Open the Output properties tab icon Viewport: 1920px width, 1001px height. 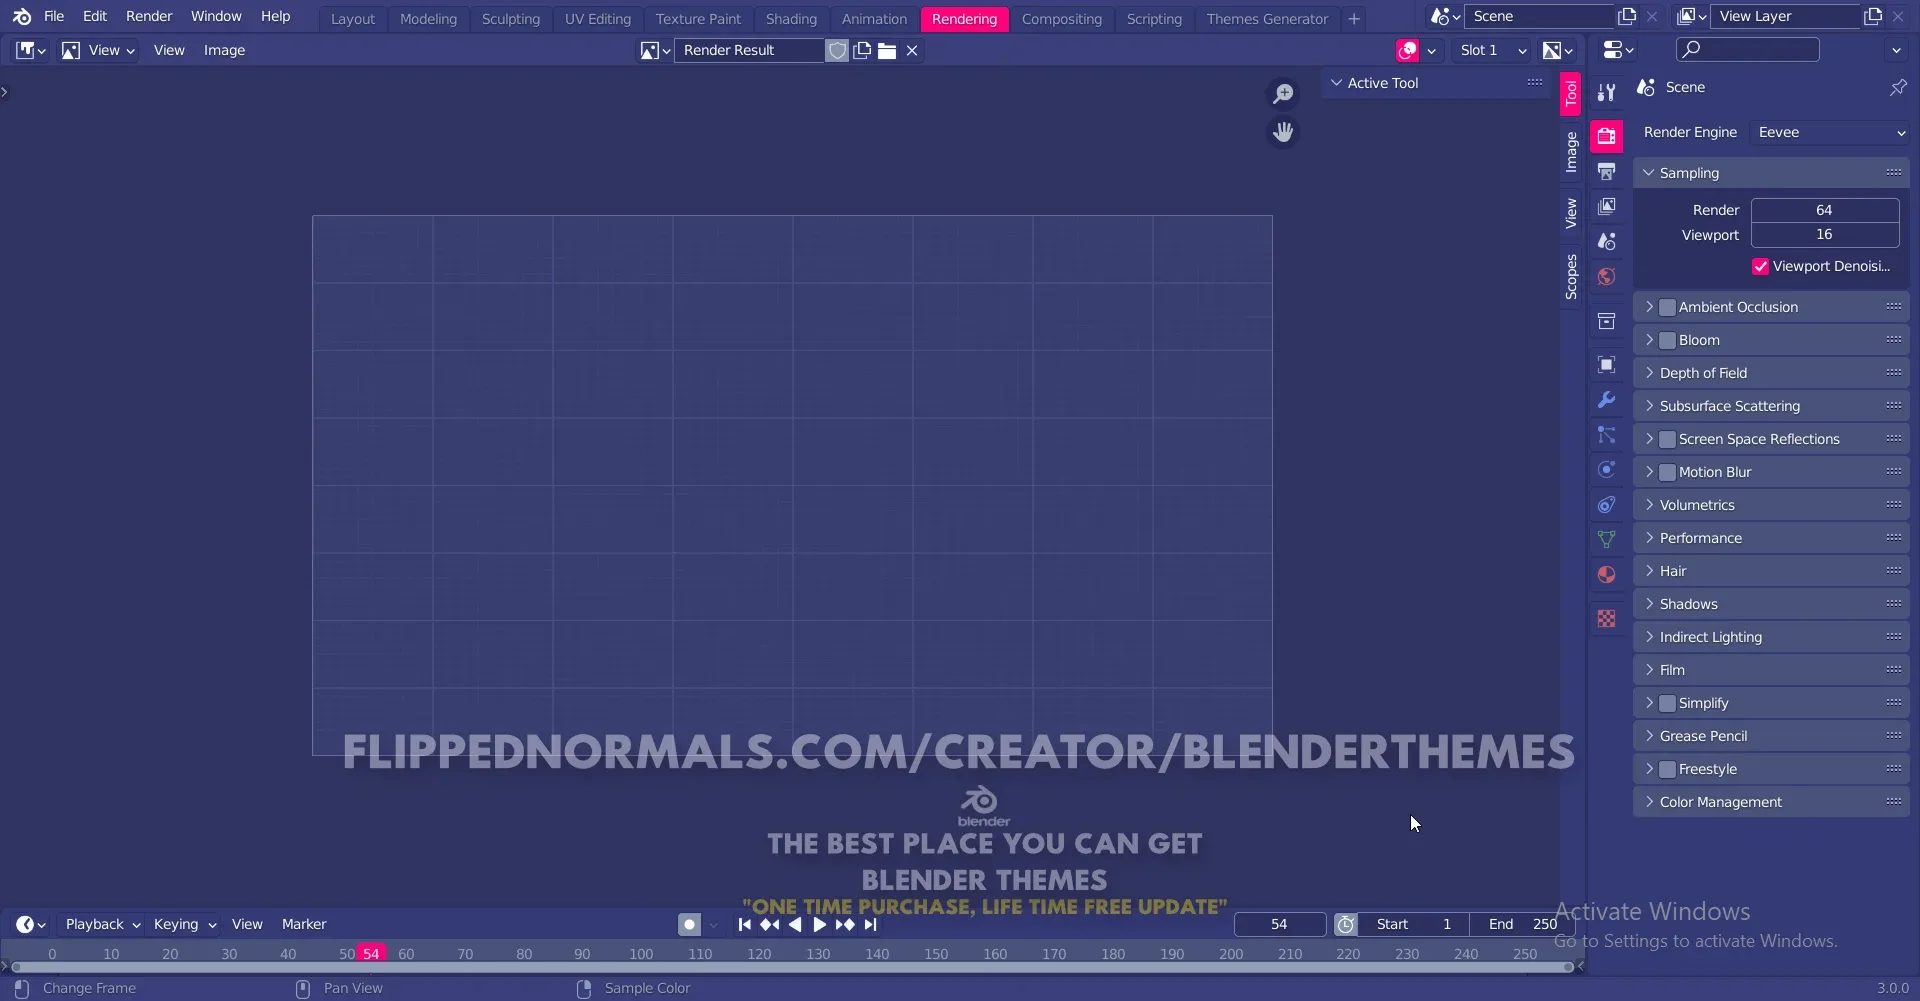click(x=1606, y=171)
